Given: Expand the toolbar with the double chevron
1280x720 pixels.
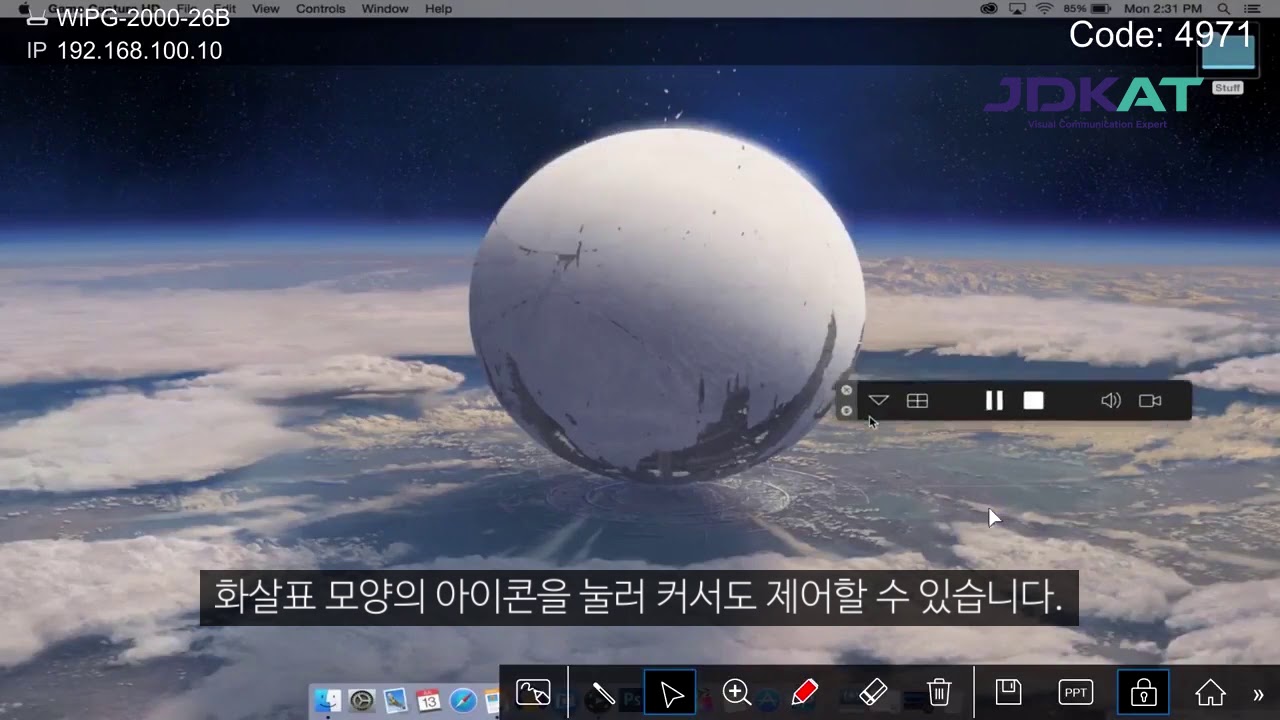Looking at the screenshot, I should click(1258, 694).
